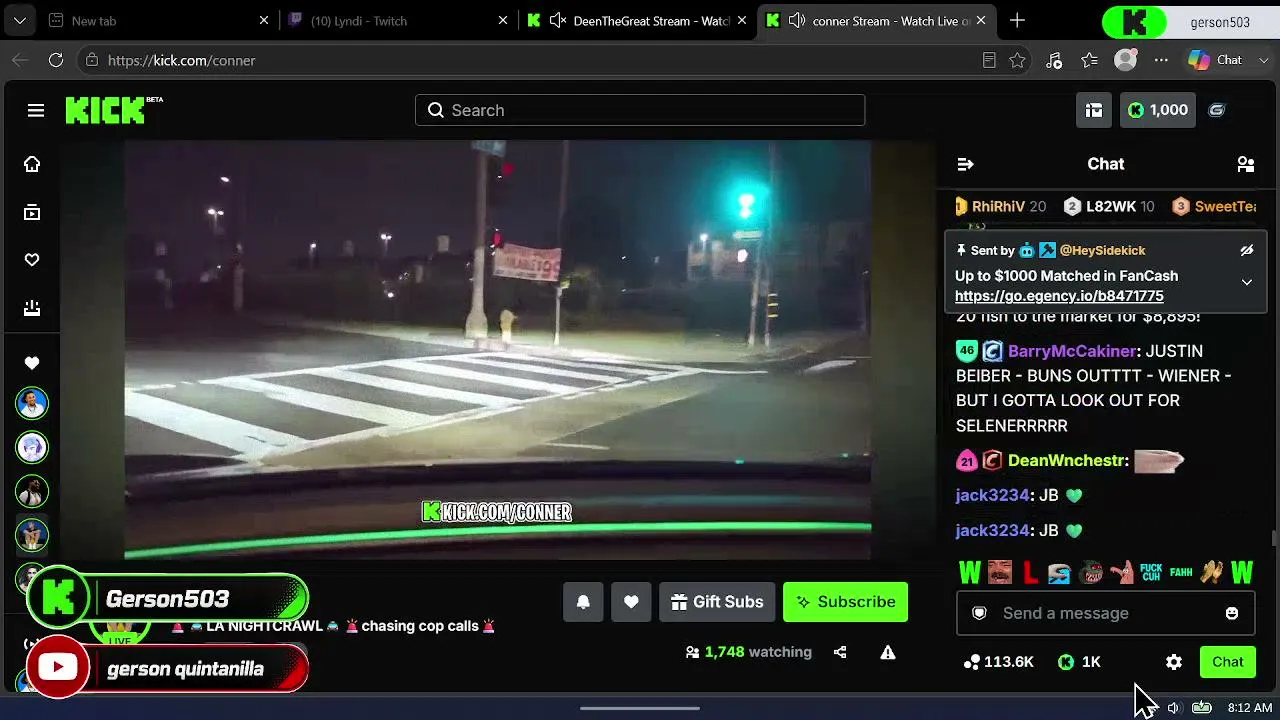Click BarryMcCakiner username in chat

[x=1072, y=351]
